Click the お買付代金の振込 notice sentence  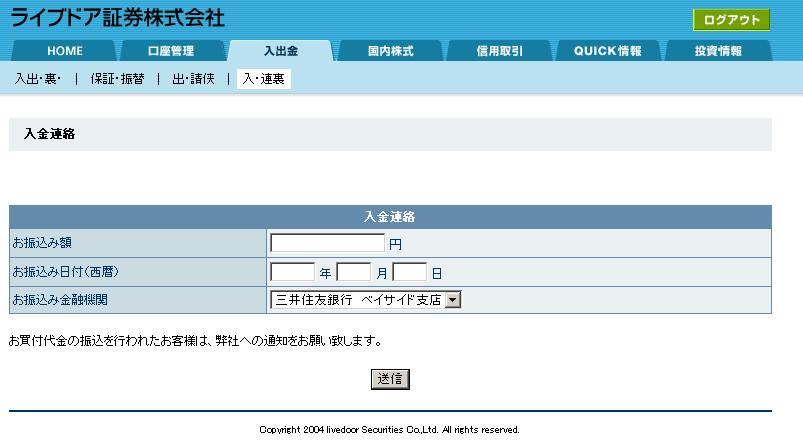196,341
